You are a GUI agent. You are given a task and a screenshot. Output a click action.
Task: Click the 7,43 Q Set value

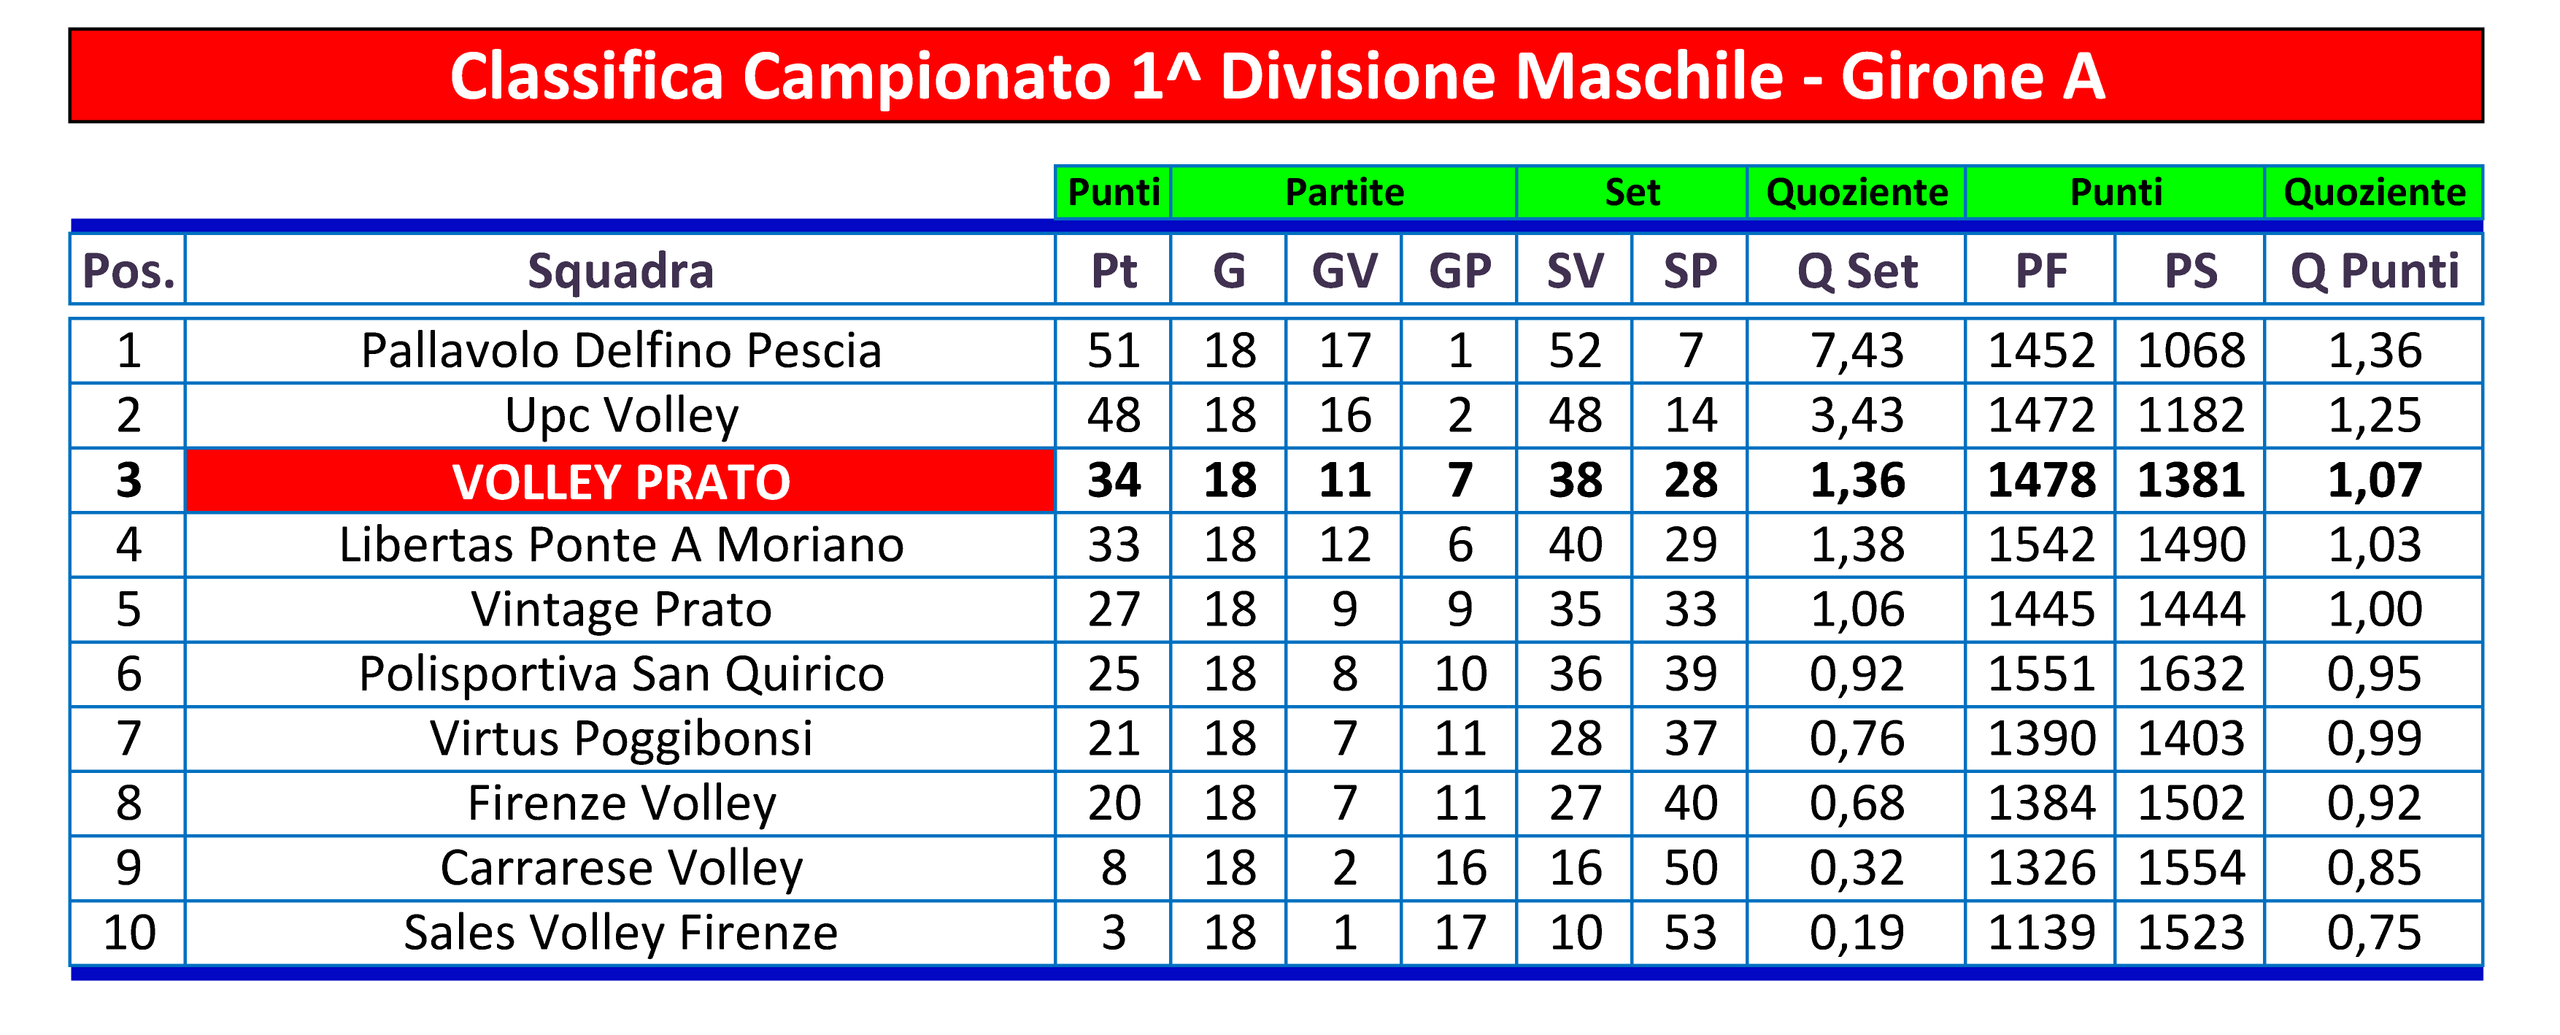point(1856,351)
